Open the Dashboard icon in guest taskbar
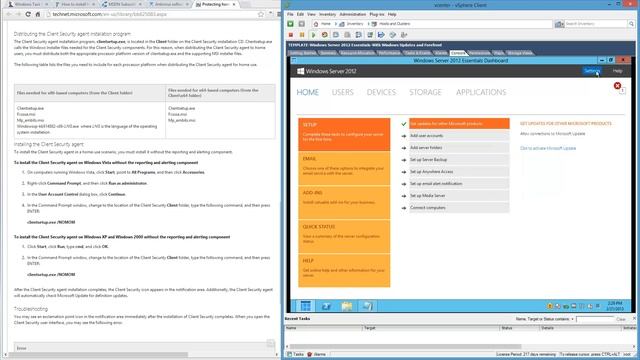Image resolution: width=640 pixels, height=360 pixels. point(305,306)
